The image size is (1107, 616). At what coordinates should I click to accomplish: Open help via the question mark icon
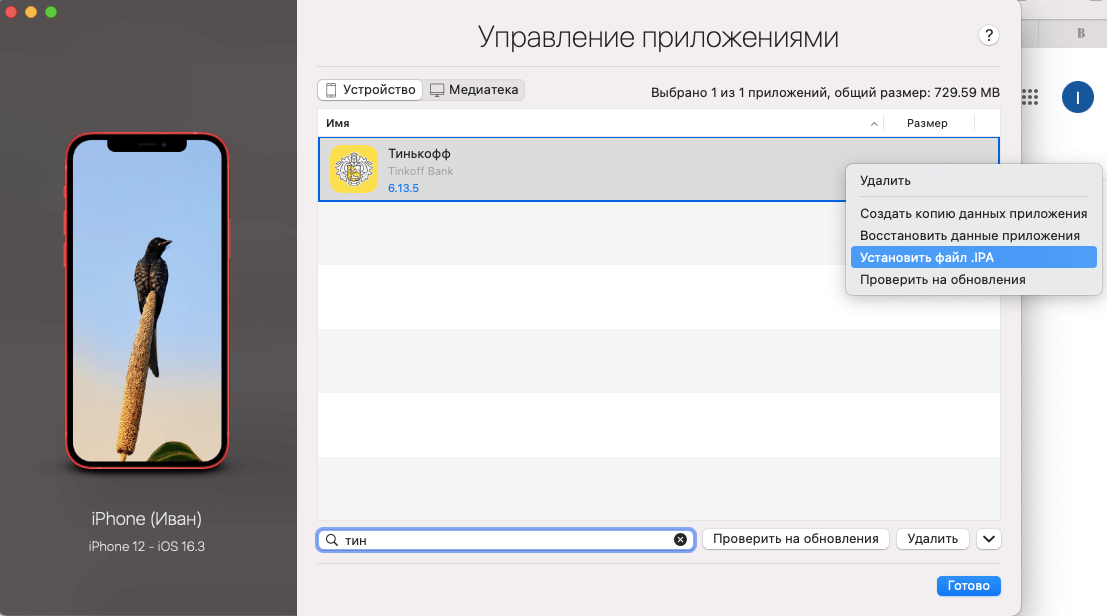989,35
